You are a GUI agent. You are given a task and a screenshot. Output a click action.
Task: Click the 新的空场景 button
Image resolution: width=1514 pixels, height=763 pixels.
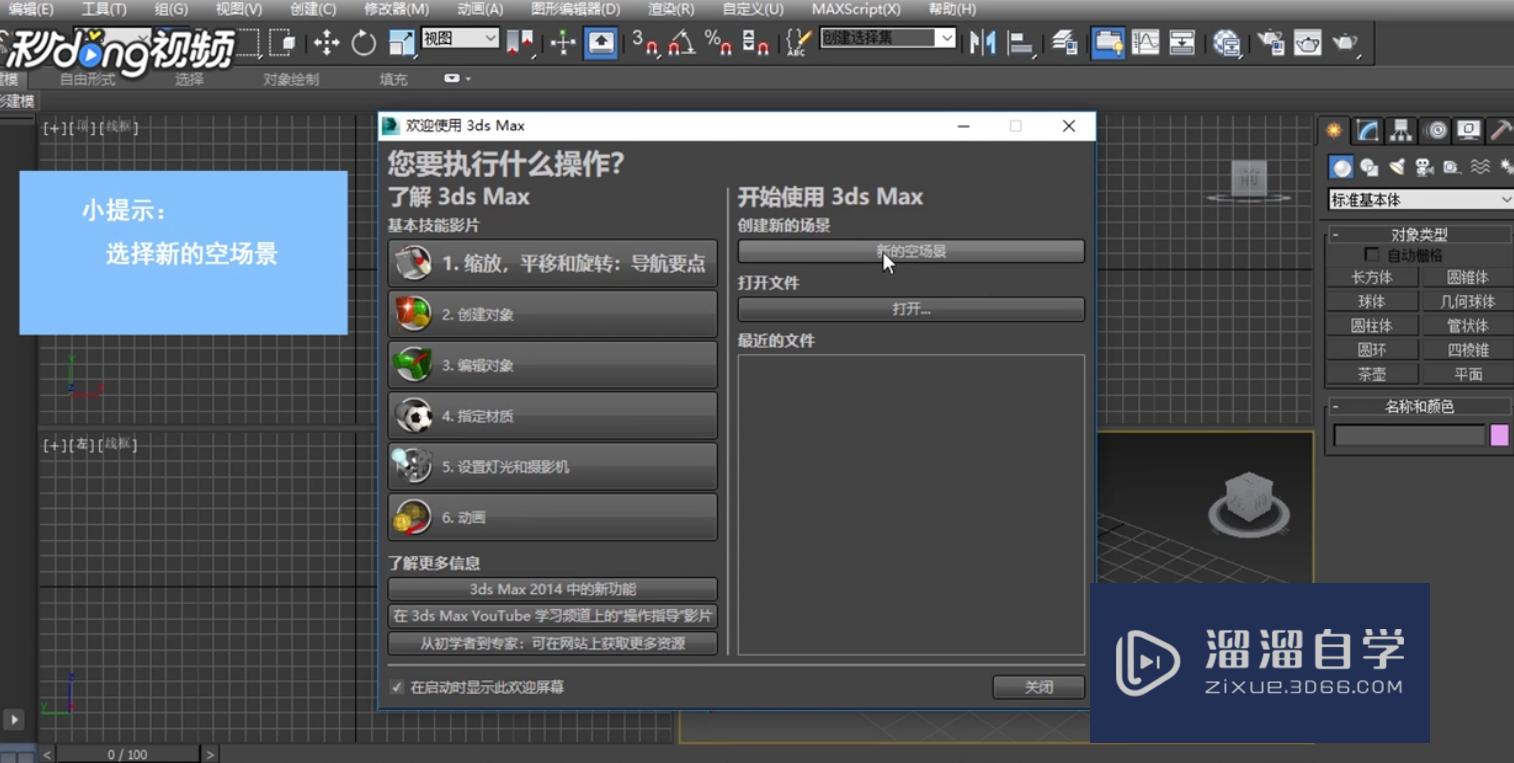pos(911,251)
